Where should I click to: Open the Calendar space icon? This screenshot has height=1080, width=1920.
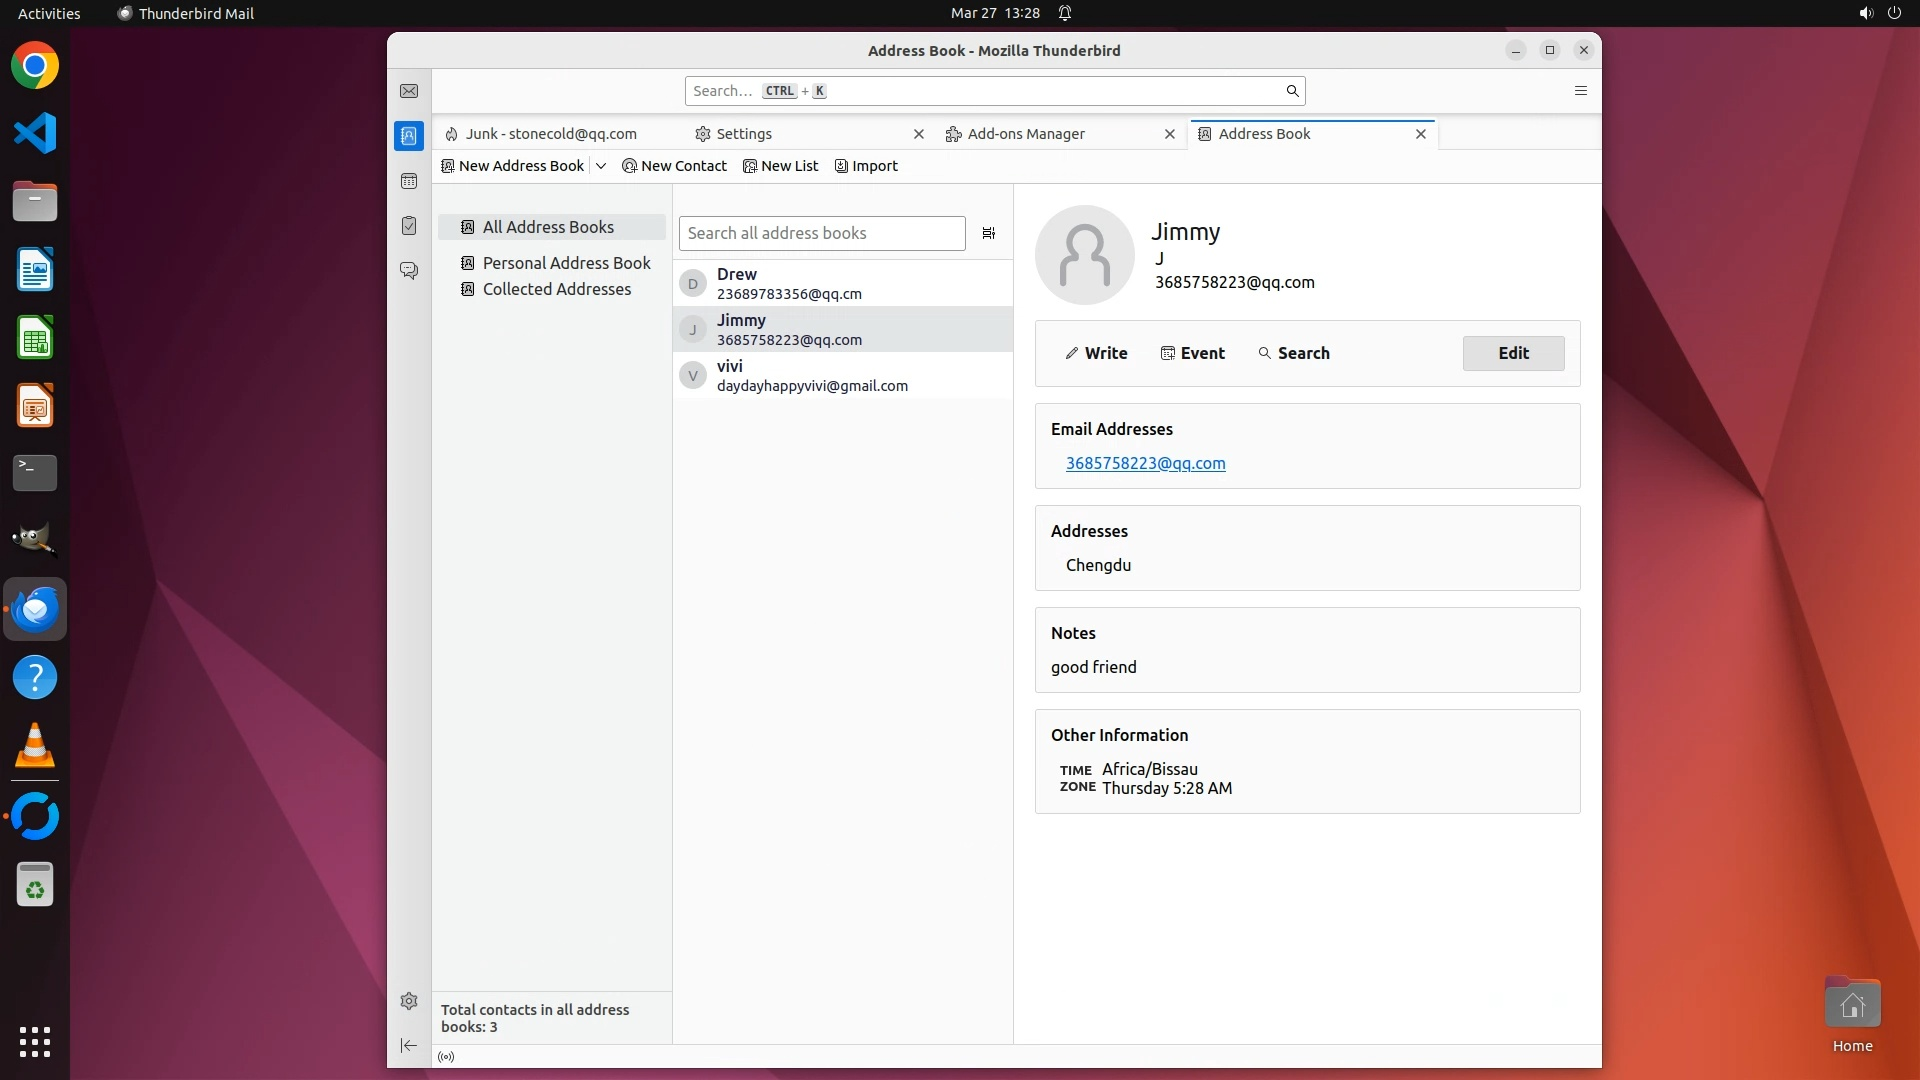tap(409, 181)
